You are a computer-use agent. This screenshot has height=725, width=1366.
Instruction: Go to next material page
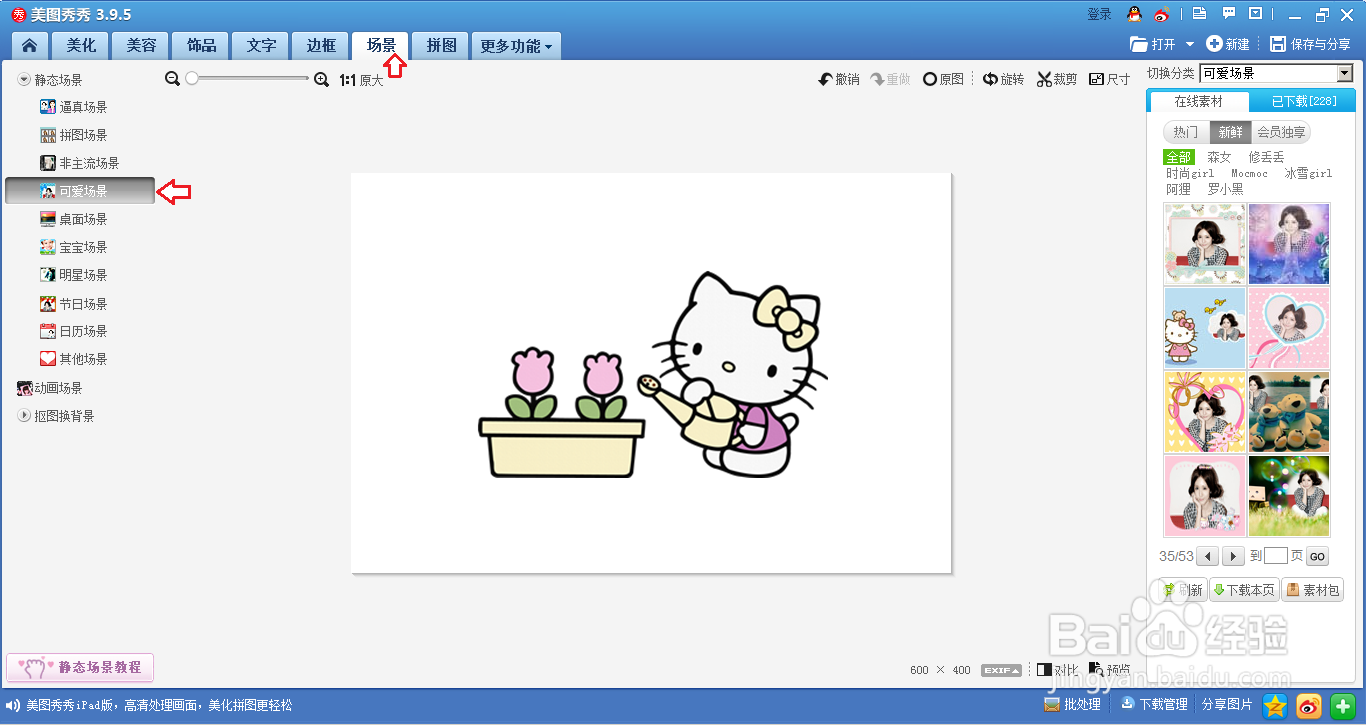[x=1234, y=556]
